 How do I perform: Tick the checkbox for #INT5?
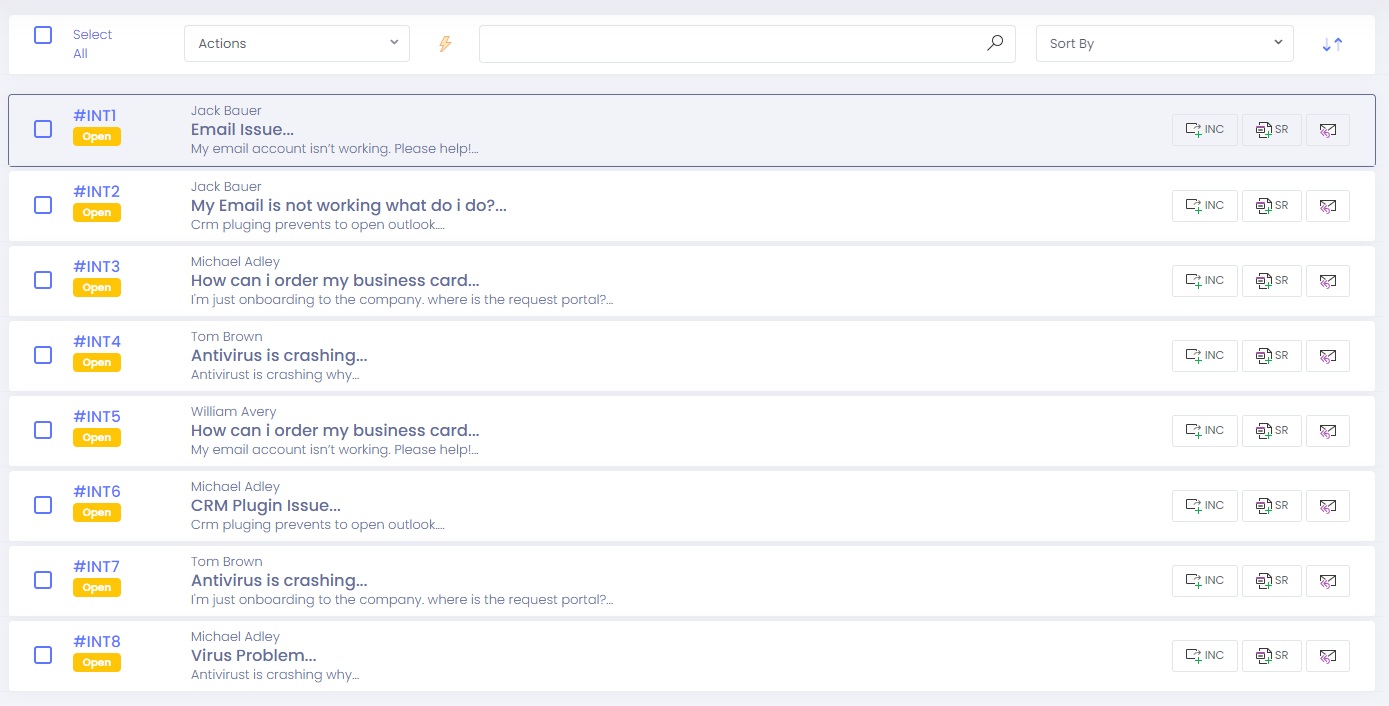tap(43, 430)
